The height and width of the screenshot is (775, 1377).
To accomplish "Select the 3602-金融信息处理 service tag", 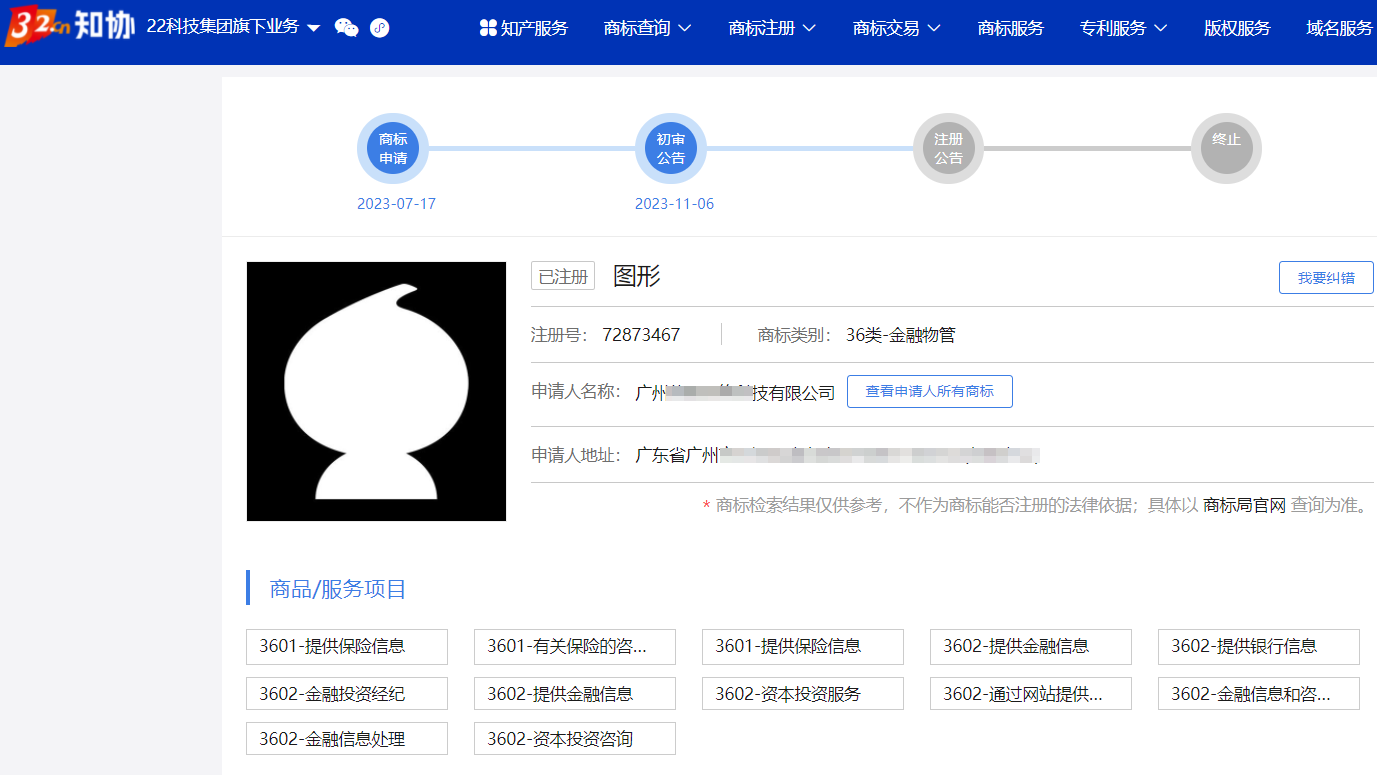I will 347,739.
